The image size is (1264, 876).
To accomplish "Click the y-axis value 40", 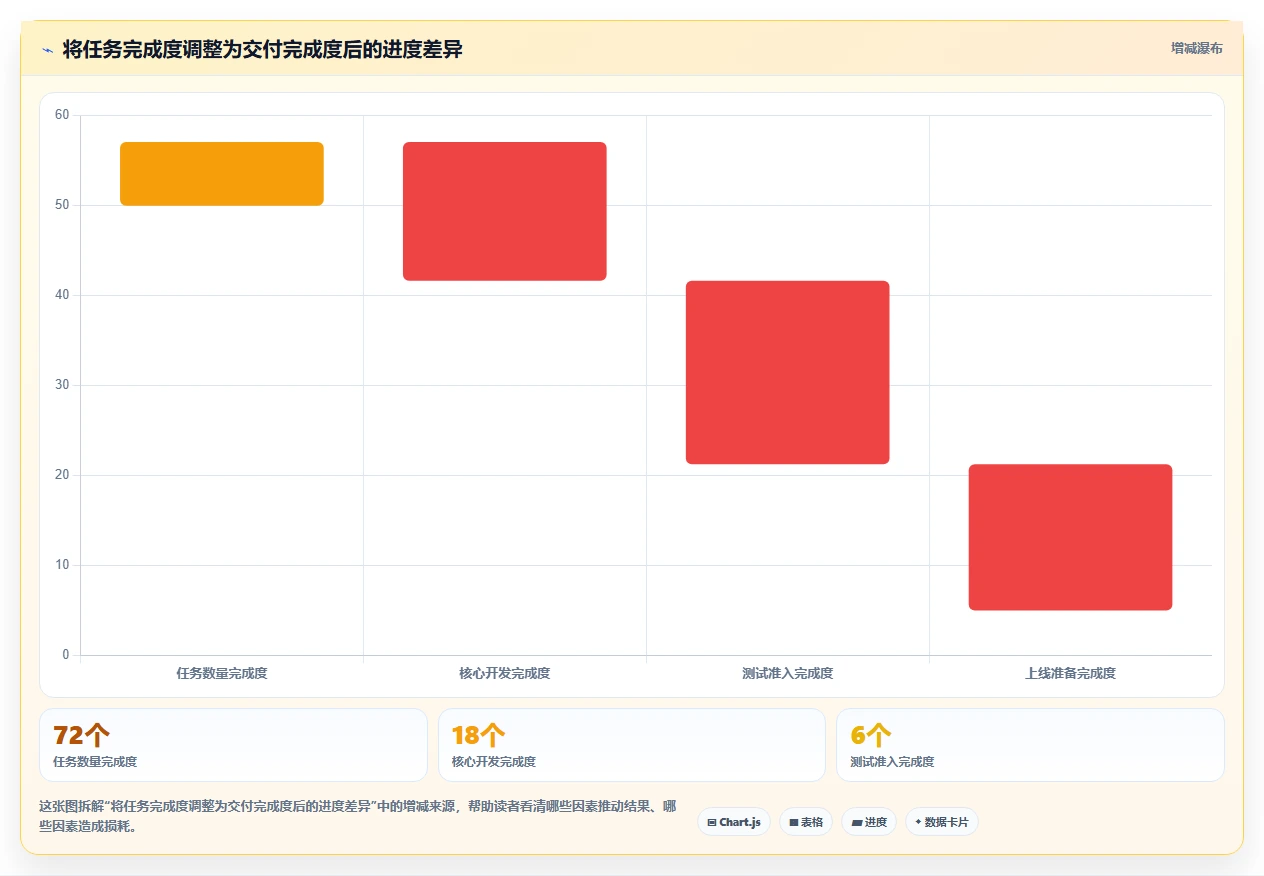I will tap(62, 295).
